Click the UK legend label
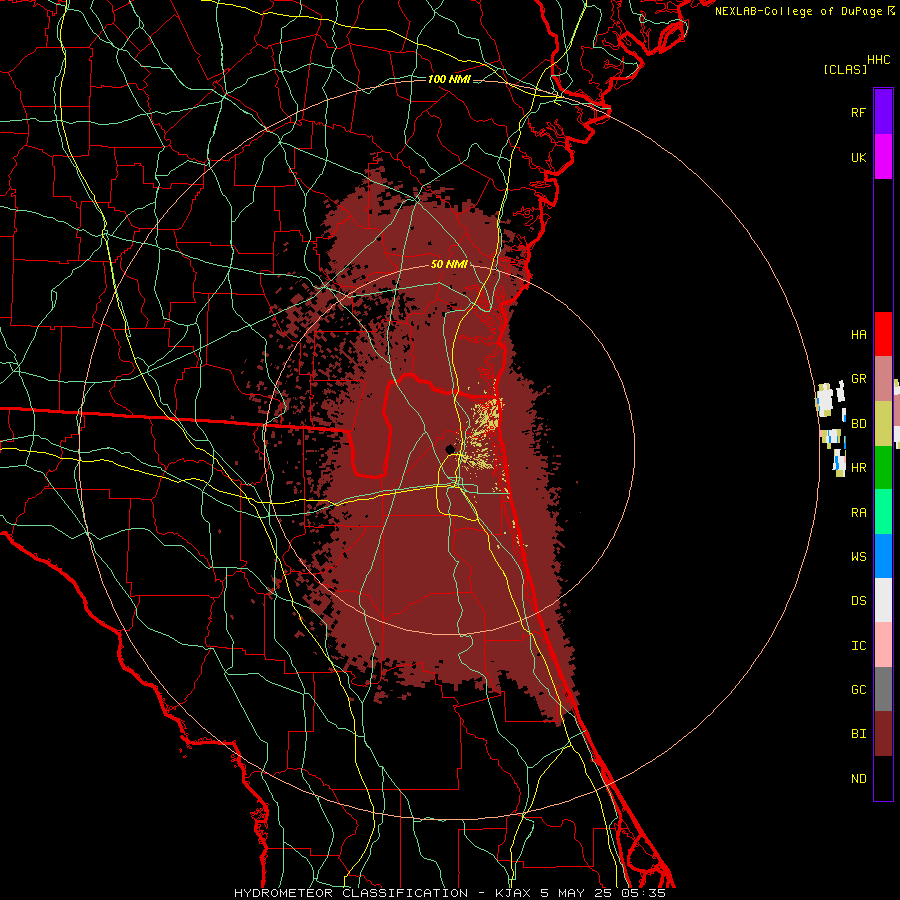This screenshot has width=900, height=900. click(858, 158)
